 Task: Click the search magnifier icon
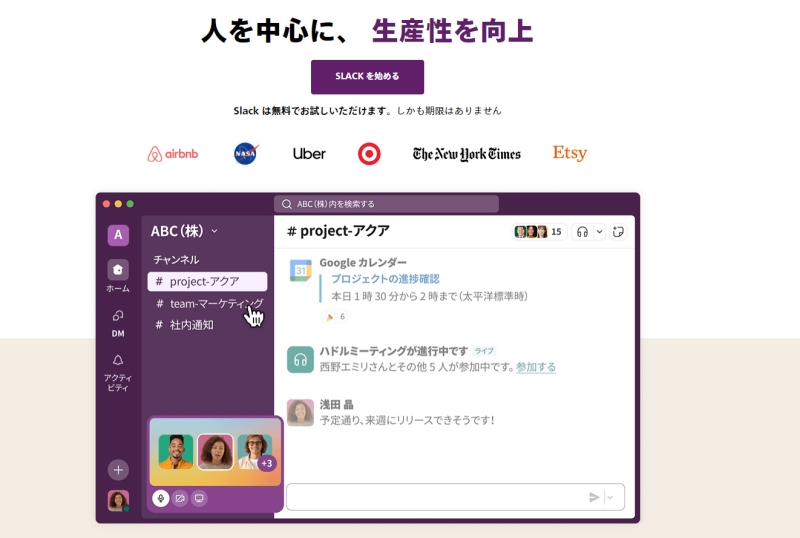point(287,204)
